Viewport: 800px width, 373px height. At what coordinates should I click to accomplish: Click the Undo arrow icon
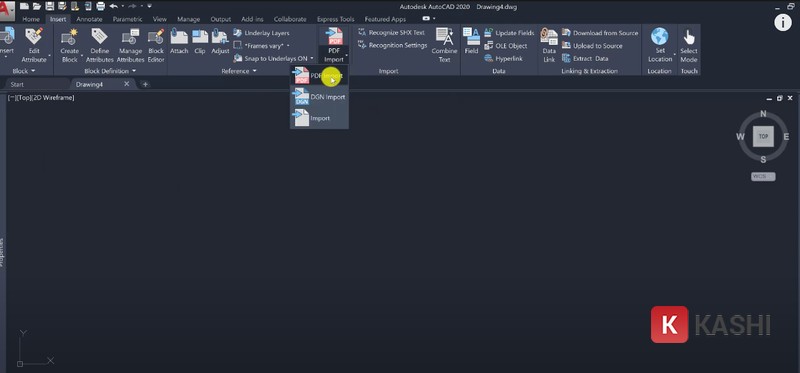[x=114, y=6]
